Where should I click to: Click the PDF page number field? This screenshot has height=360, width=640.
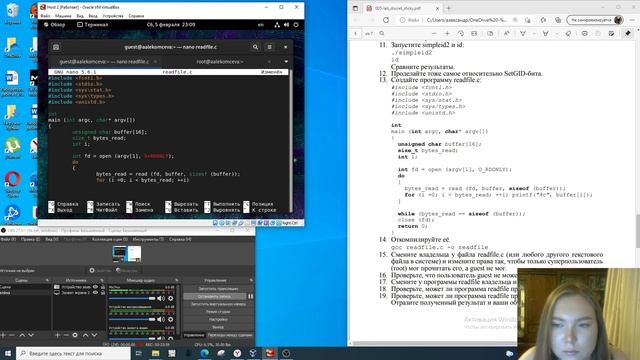pyautogui.click(x=356, y=33)
